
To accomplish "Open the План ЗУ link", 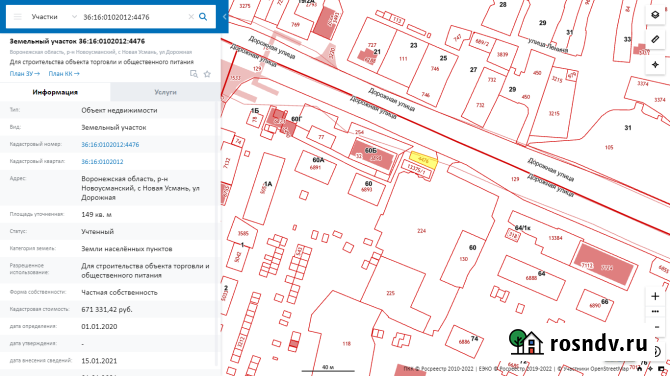I will (x=25, y=73).
